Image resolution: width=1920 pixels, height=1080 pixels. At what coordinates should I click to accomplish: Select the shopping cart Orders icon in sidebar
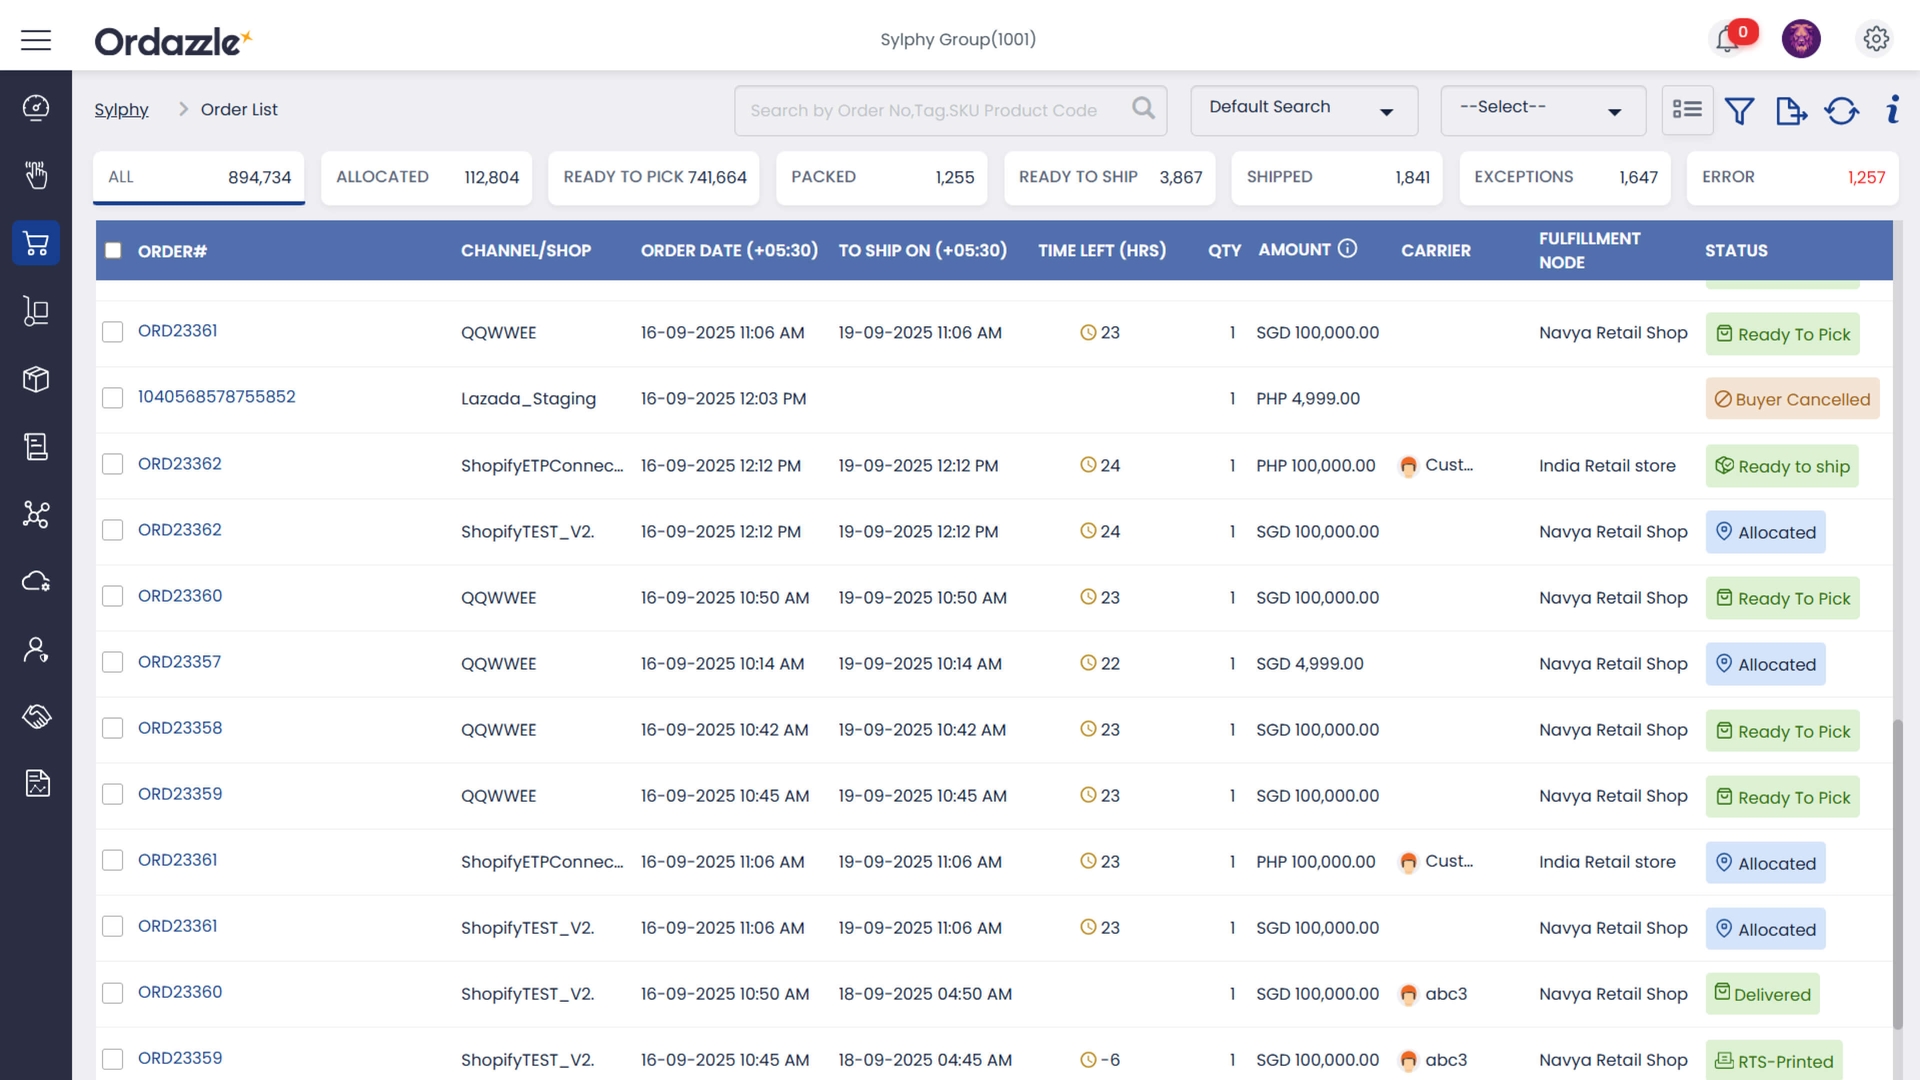pyautogui.click(x=36, y=242)
